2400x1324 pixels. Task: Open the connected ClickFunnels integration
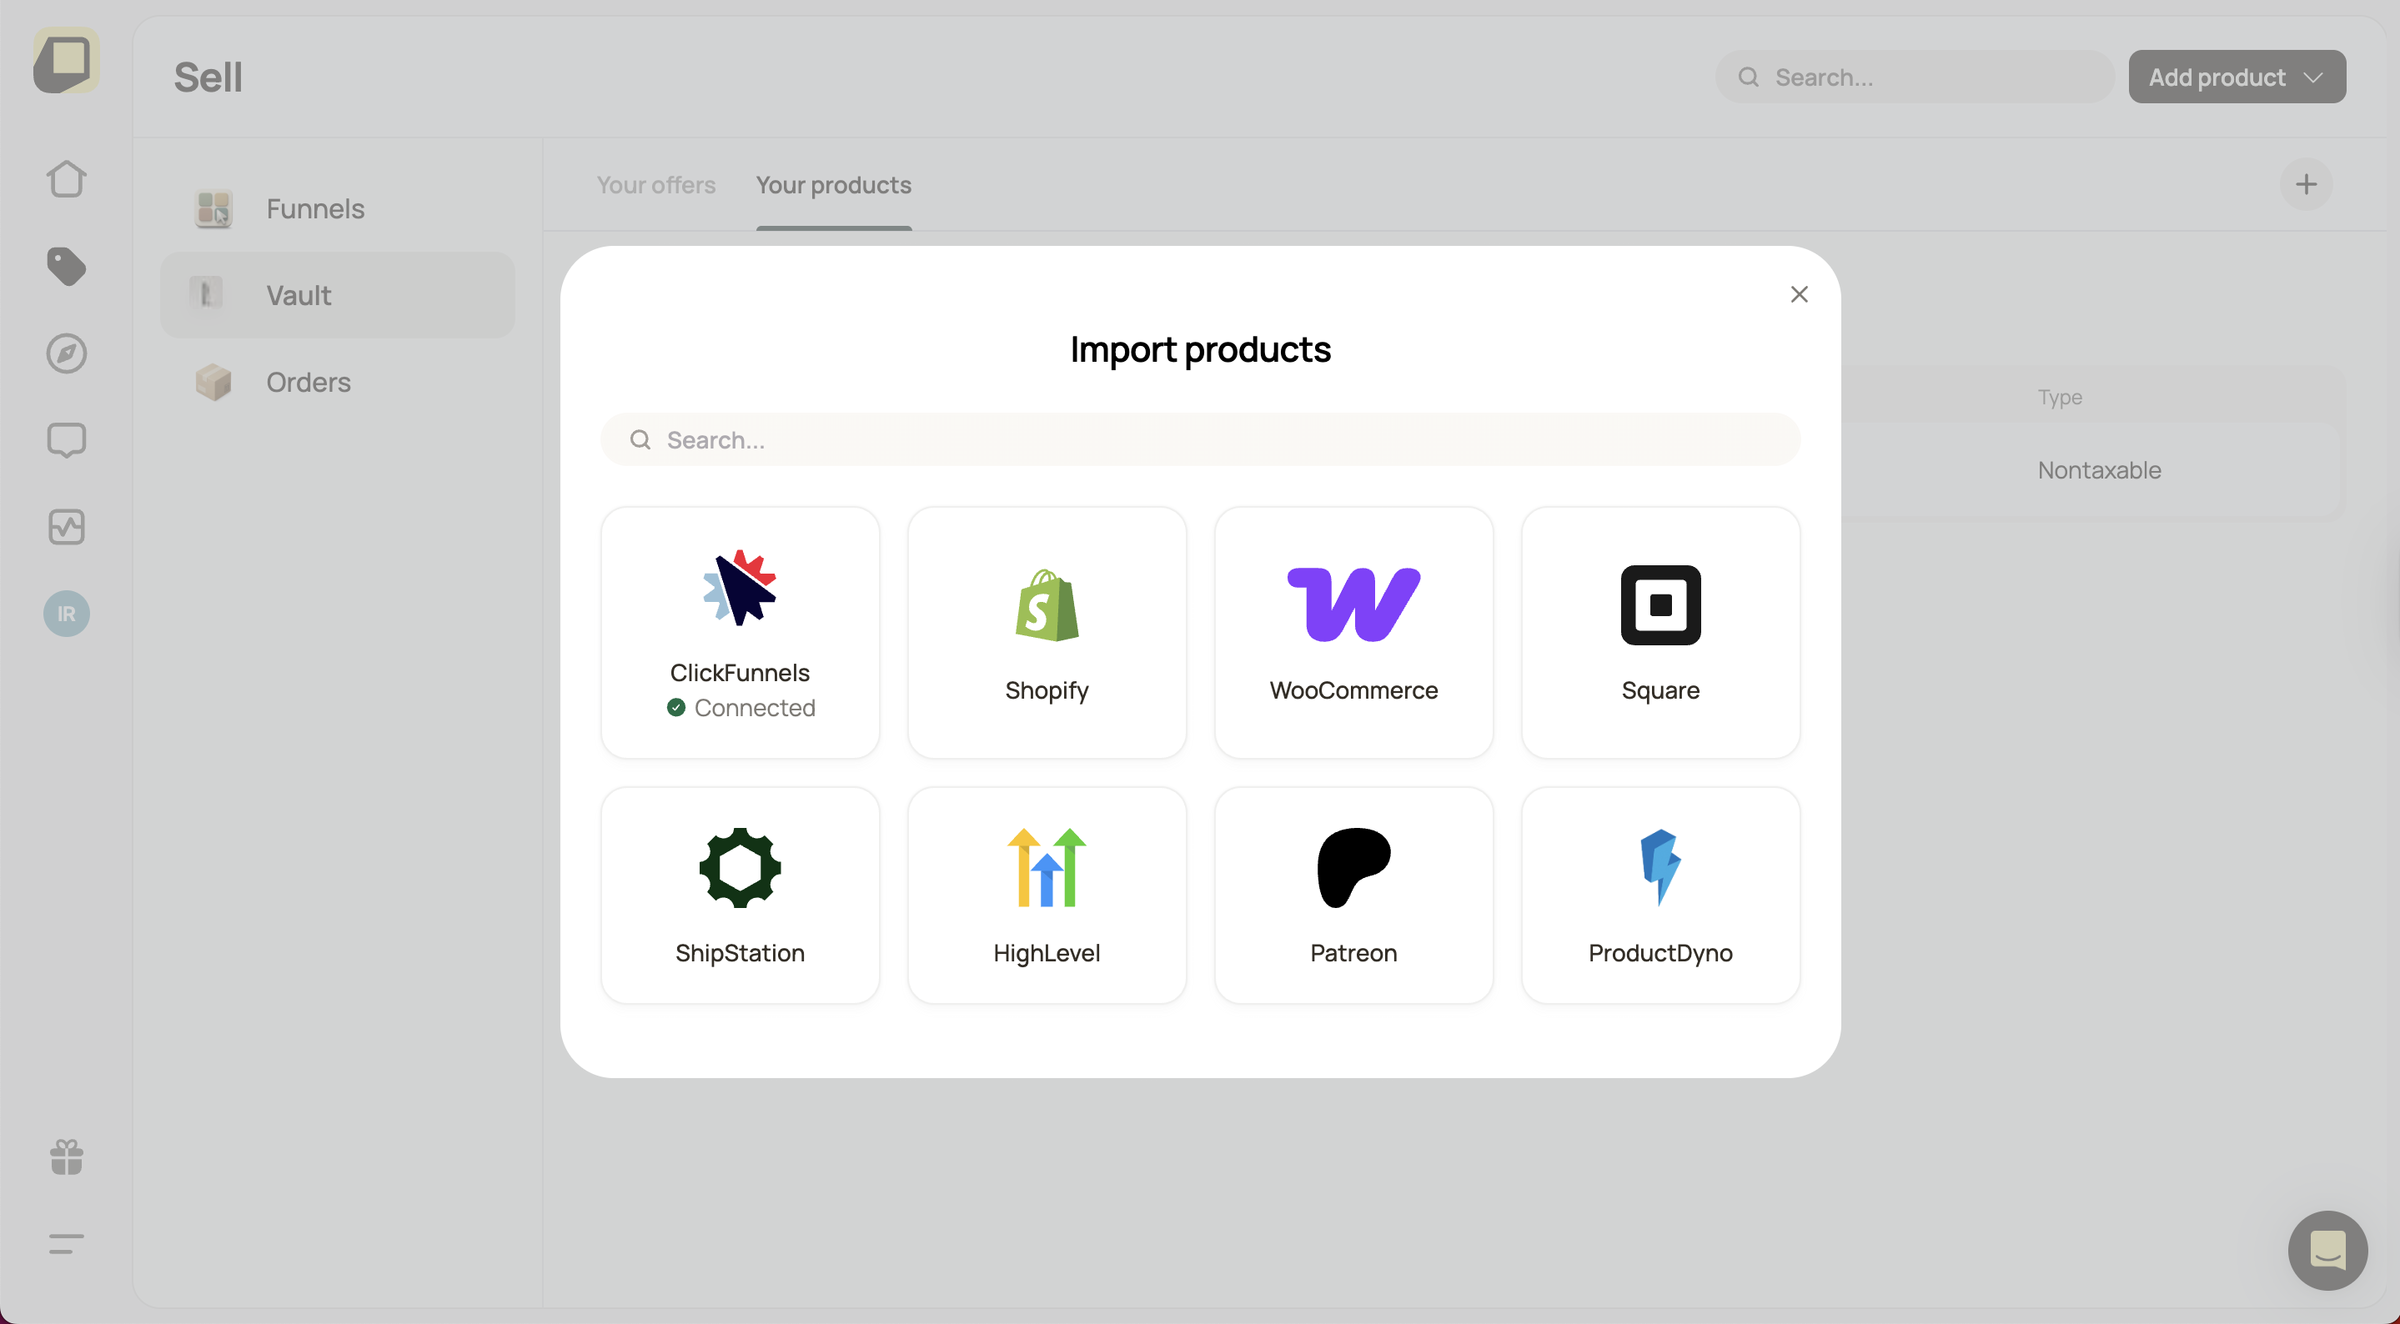tap(739, 632)
